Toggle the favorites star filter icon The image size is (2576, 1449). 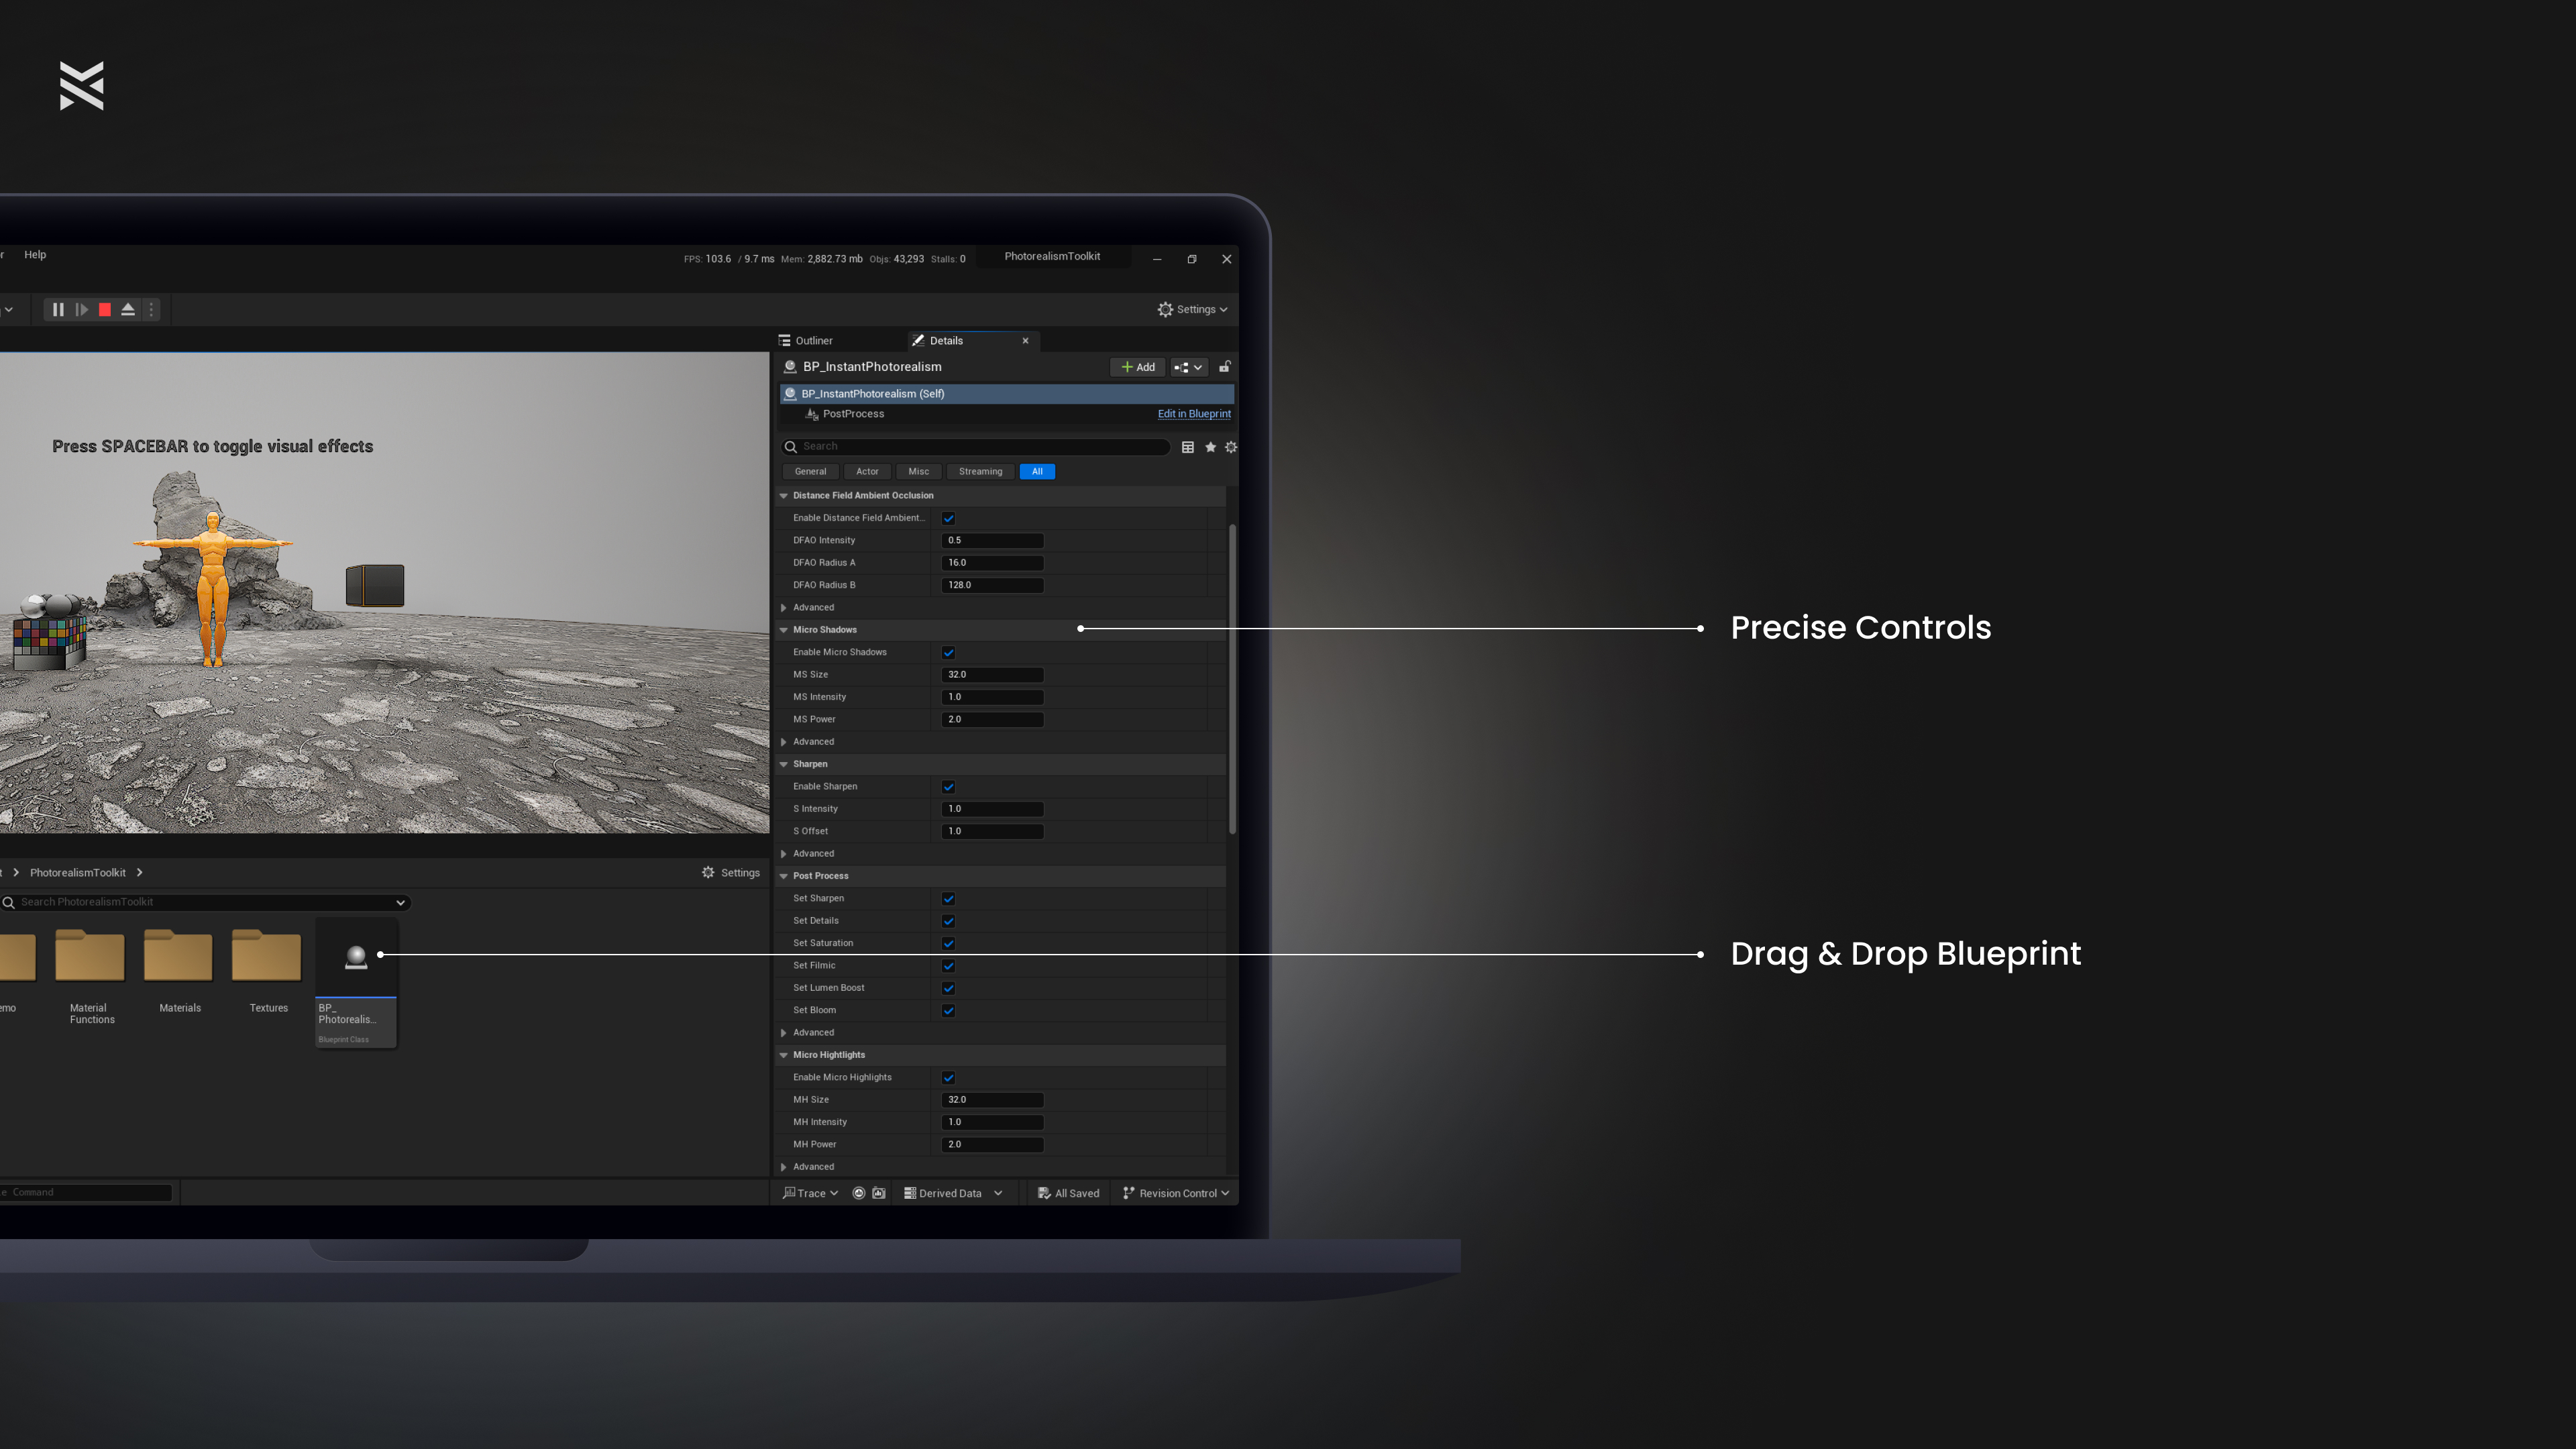click(1210, 447)
